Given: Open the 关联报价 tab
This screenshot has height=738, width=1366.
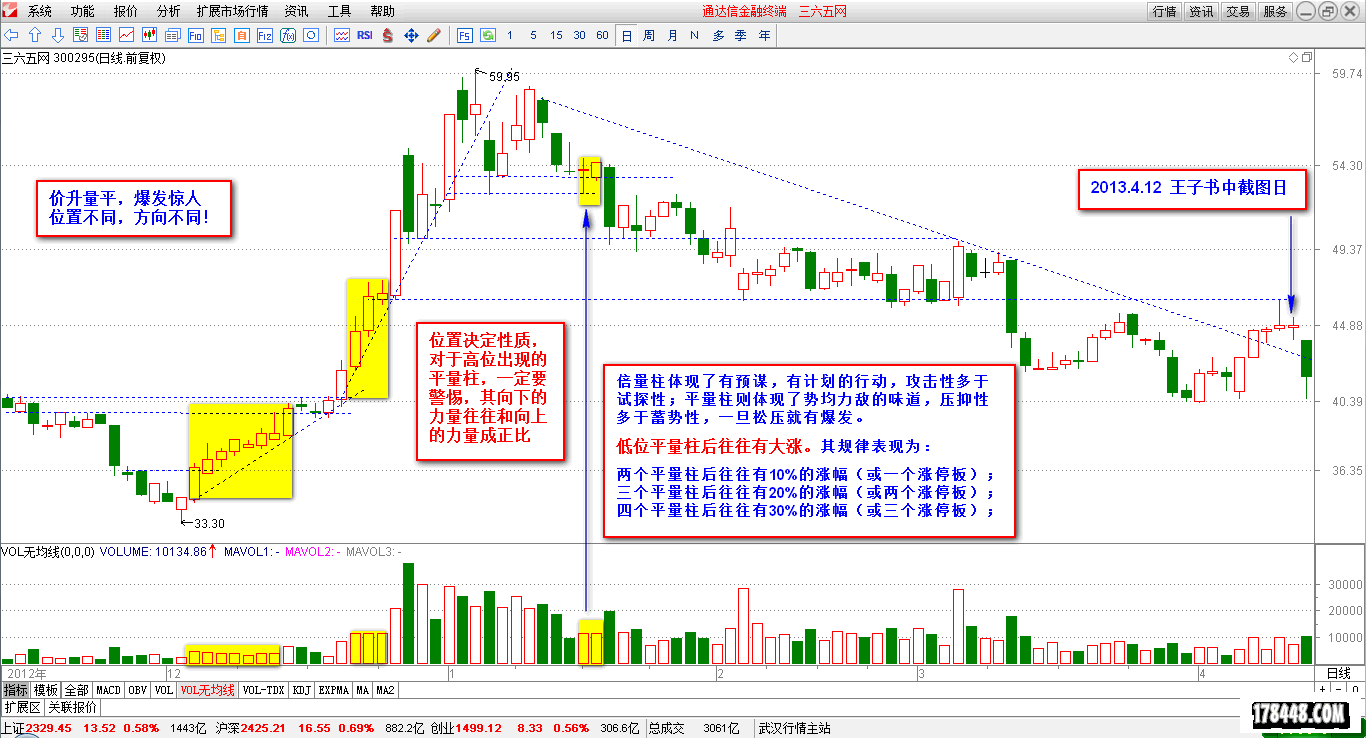Looking at the screenshot, I should (x=74, y=707).
